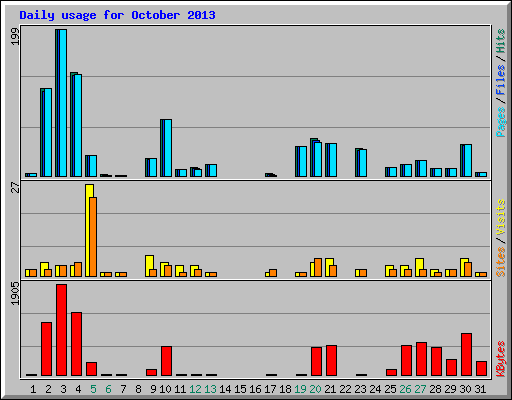Select the yellow visits bar for day 21
This screenshot has height=400, width=512.
(x=329, y=267)
